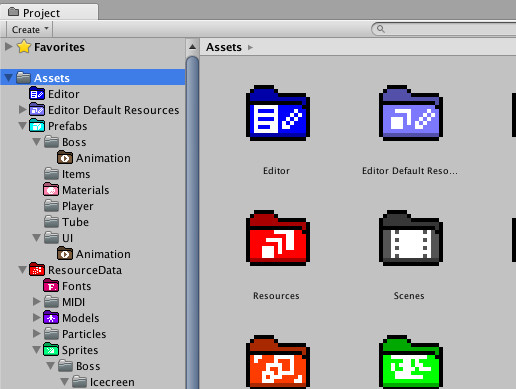Click the Items folder icon
The width and height of the screenshot is (516, 389).
[51, 174]
